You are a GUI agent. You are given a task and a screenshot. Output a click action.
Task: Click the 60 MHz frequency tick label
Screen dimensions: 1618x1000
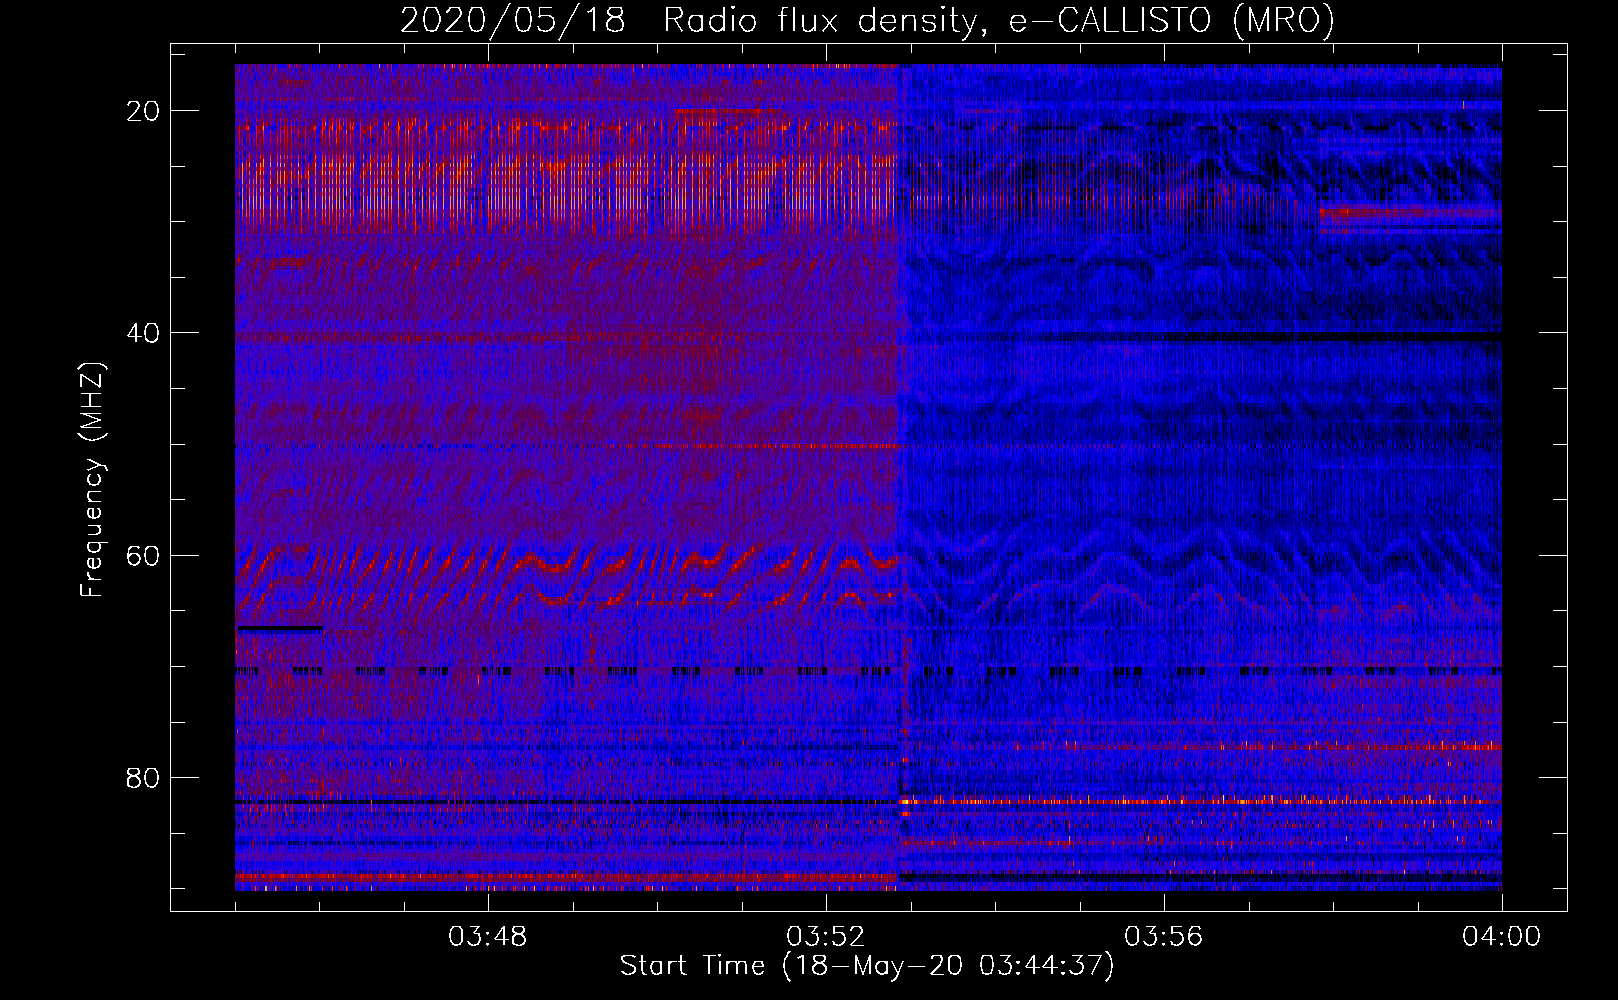click(x=143, y=555)
